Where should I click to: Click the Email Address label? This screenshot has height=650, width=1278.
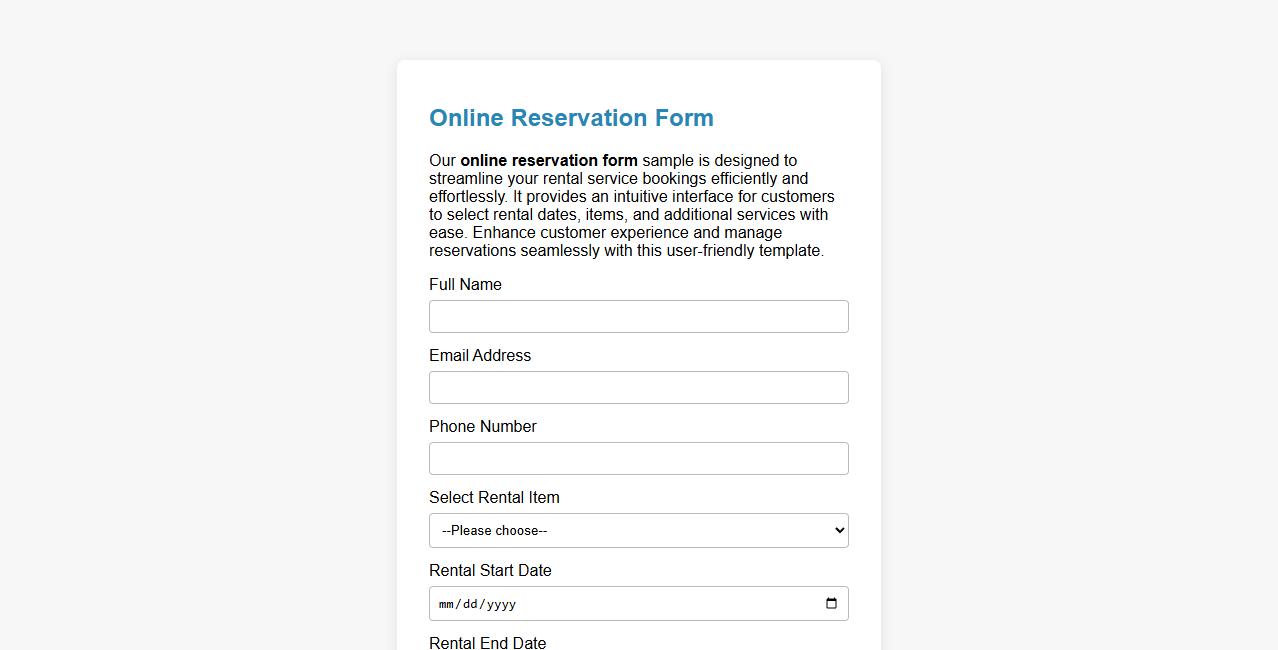(479, 355)
